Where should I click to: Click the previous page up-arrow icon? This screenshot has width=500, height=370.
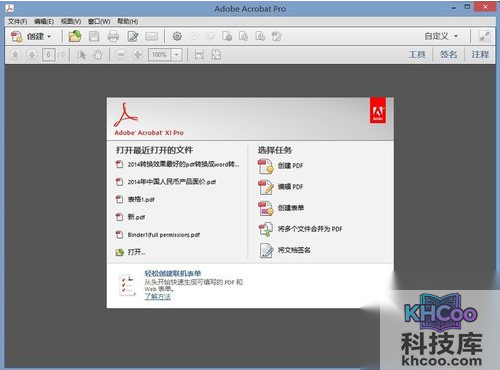pyautogui.click(x=15, y=54)
